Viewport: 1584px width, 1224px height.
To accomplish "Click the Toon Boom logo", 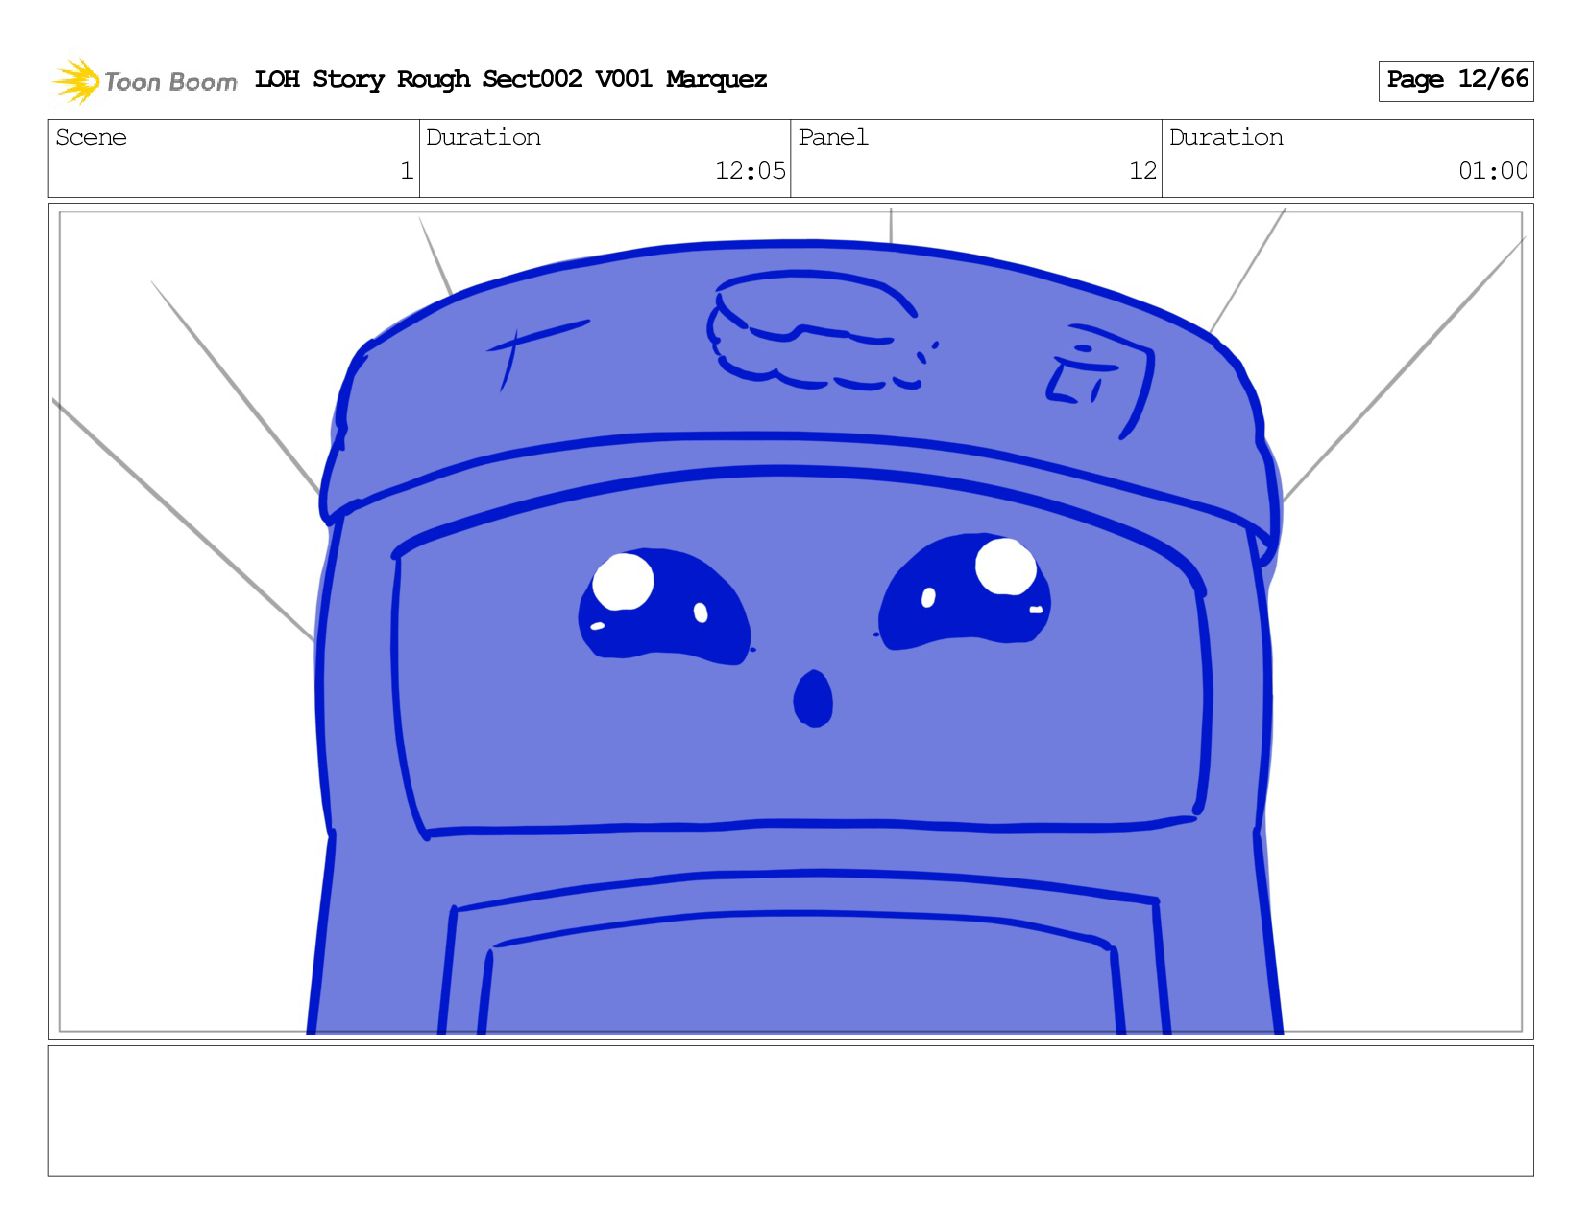I will pyautogui.click(x=145, y=81).
